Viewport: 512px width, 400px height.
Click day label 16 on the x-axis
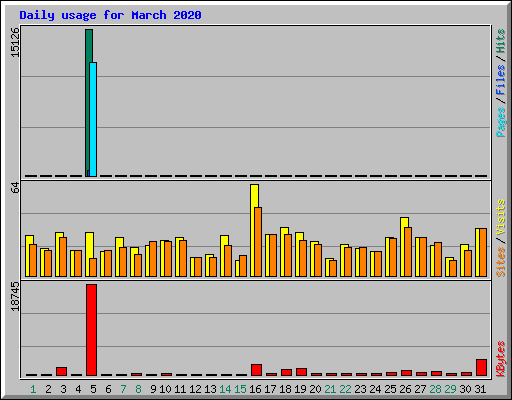pos(255,389)
